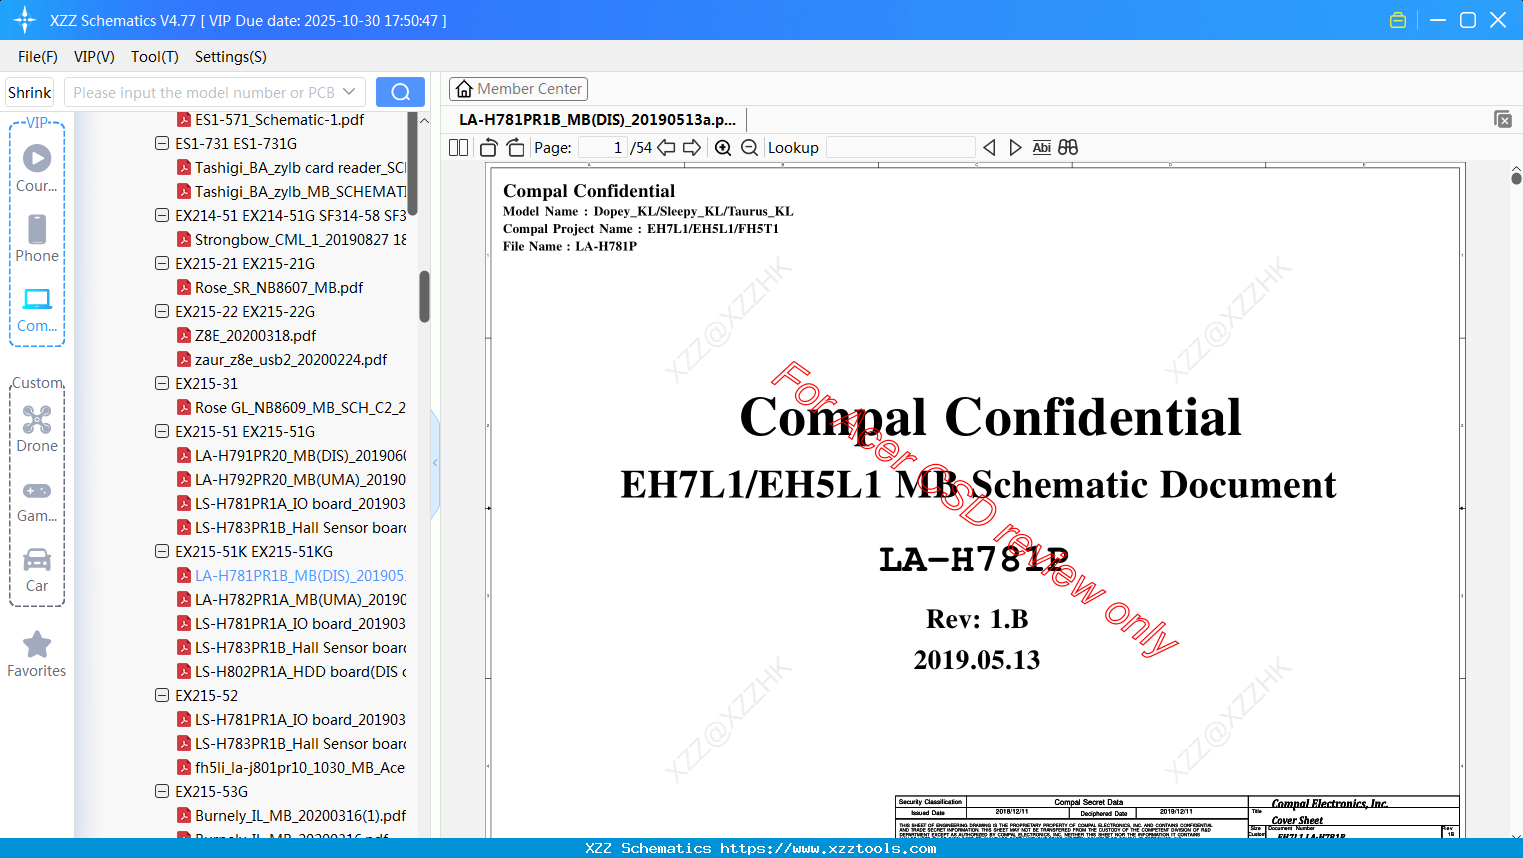This screenshot has height=858, width=1523.
Task: Find next lookup result
Action: 1015,148
